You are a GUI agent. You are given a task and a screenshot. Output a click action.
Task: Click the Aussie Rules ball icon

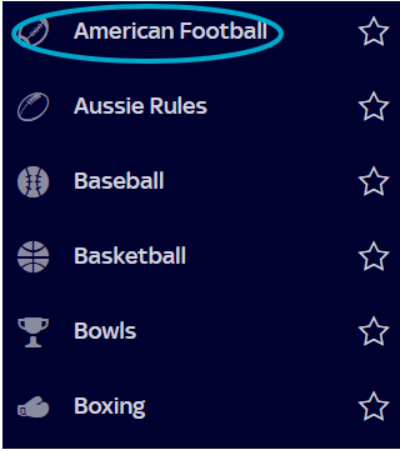[x=33, y=107]
